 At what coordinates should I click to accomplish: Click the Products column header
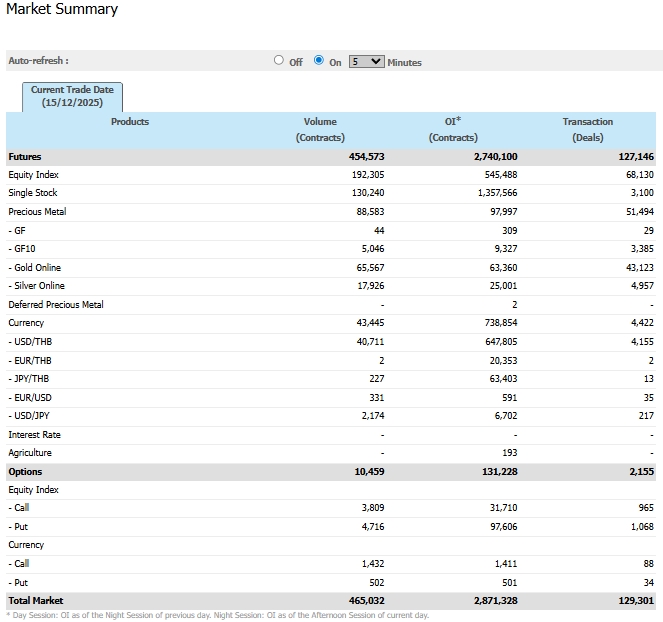[x=130, y=122]
